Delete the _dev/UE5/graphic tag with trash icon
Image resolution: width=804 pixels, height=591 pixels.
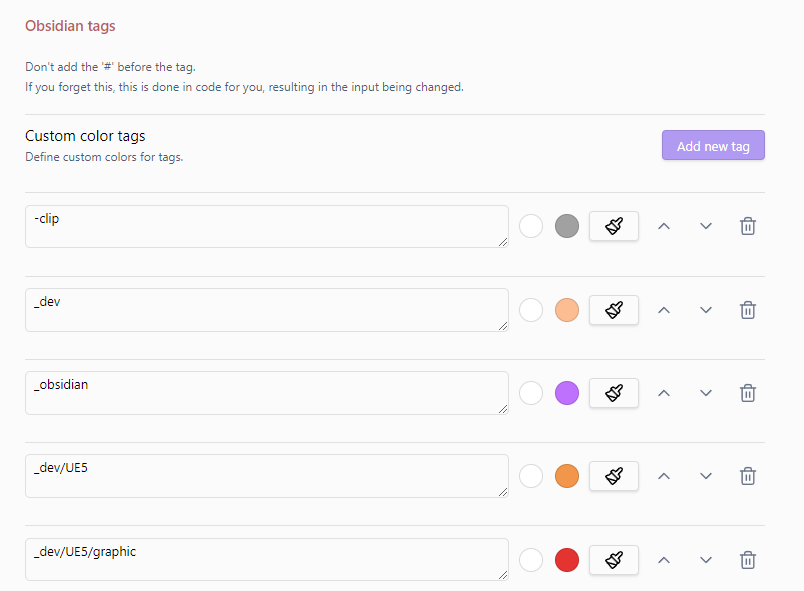pos(748,560)
